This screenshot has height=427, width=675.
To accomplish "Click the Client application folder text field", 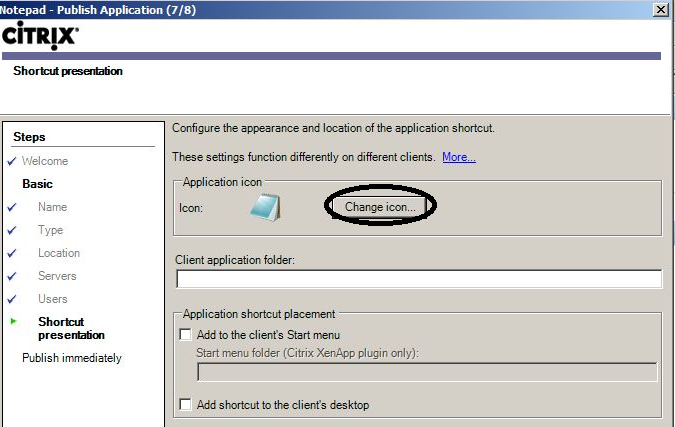I will [419, 278].
